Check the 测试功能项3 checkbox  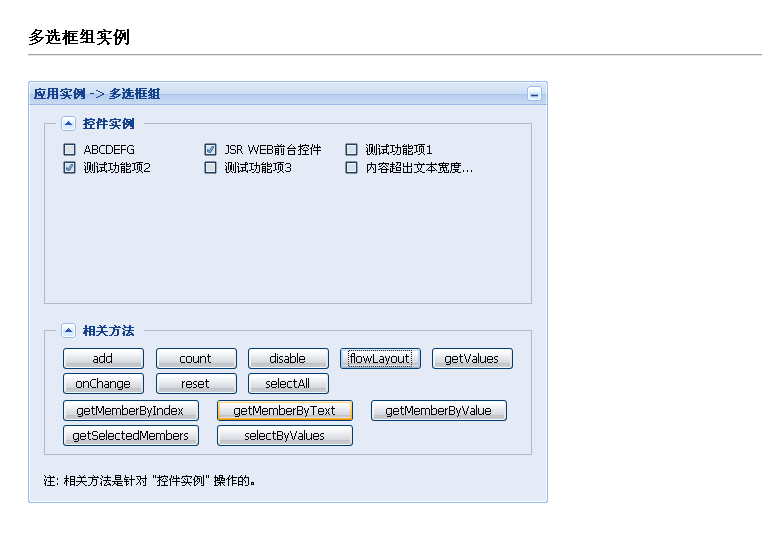(210, 168)
